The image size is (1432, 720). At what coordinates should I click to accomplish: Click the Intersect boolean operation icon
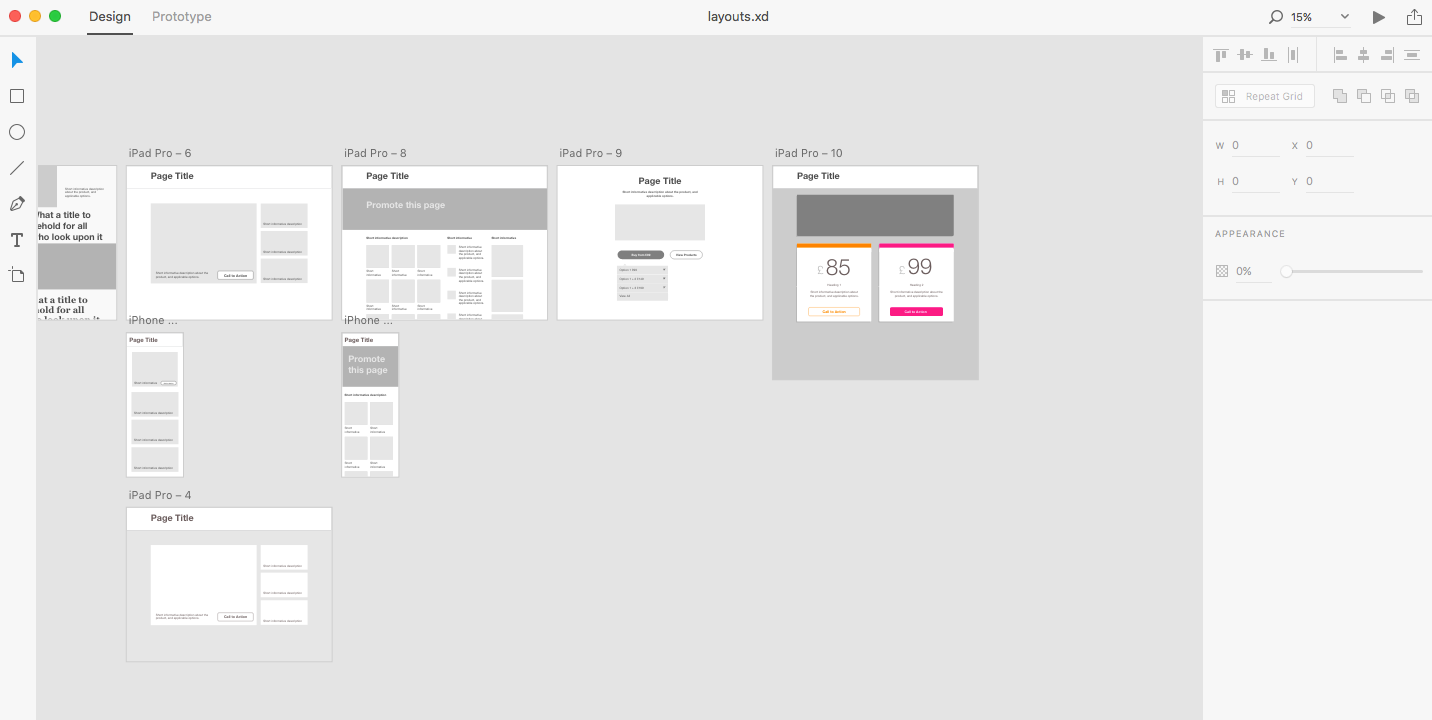click(1388, 96)
